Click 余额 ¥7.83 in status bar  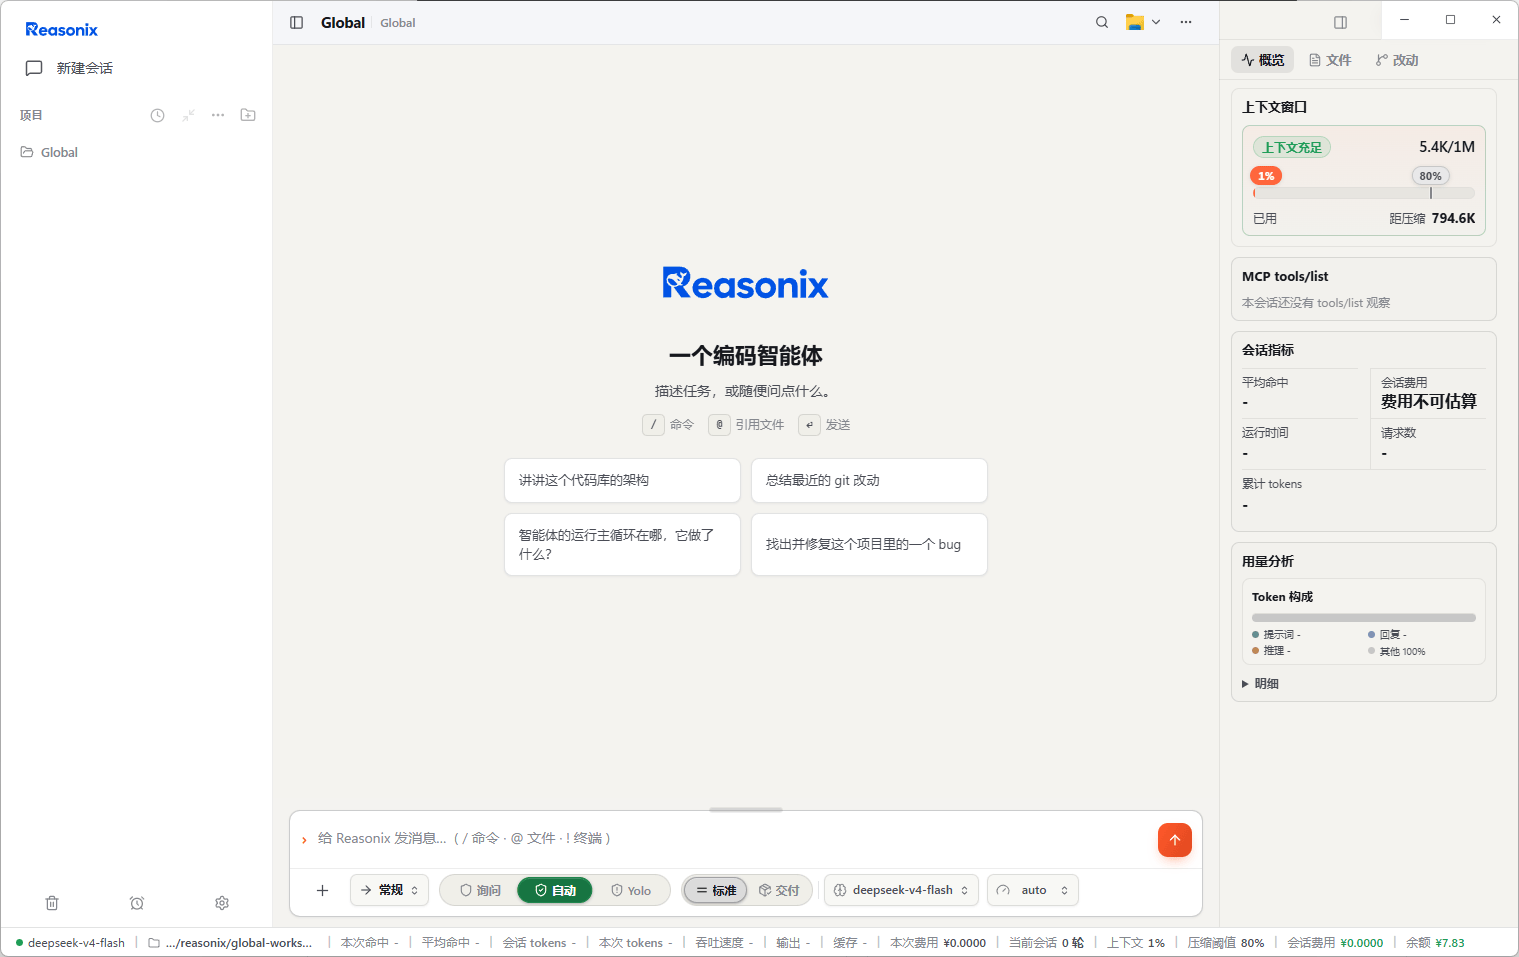(1435, 943)
